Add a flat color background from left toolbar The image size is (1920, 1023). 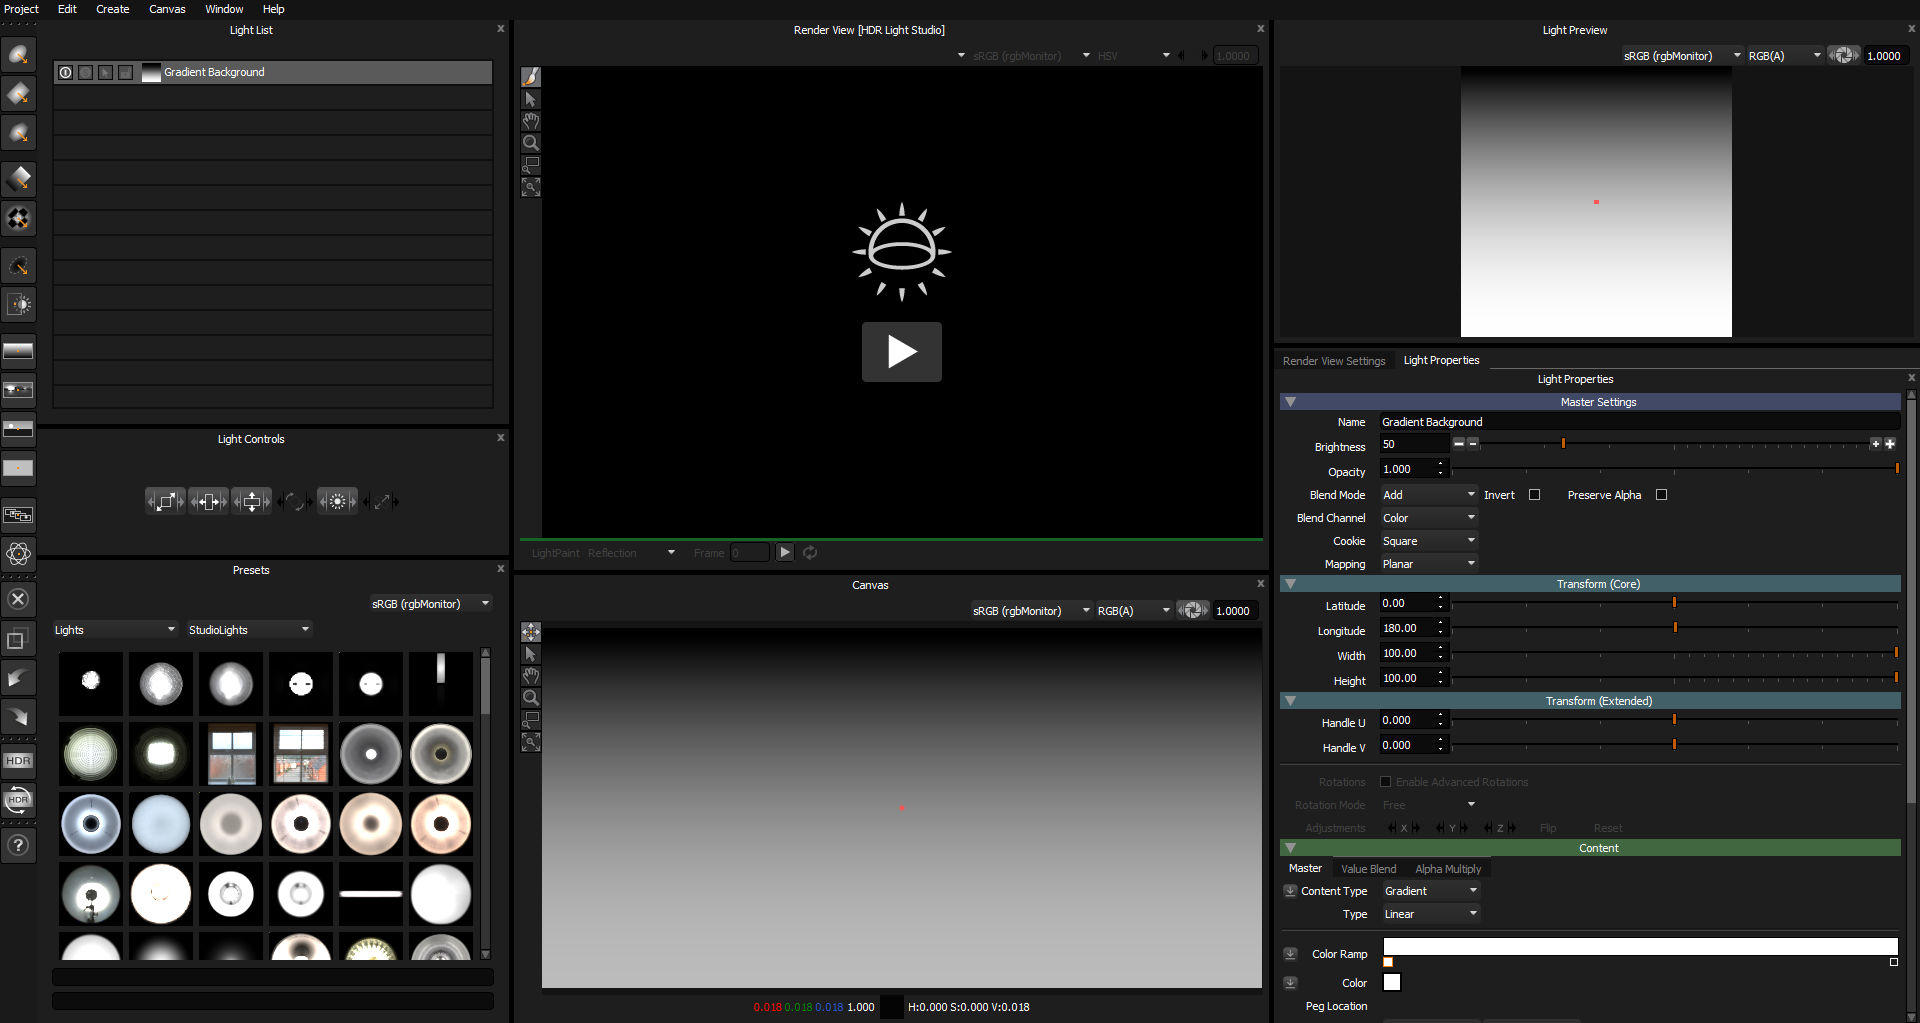coord(18,468)
